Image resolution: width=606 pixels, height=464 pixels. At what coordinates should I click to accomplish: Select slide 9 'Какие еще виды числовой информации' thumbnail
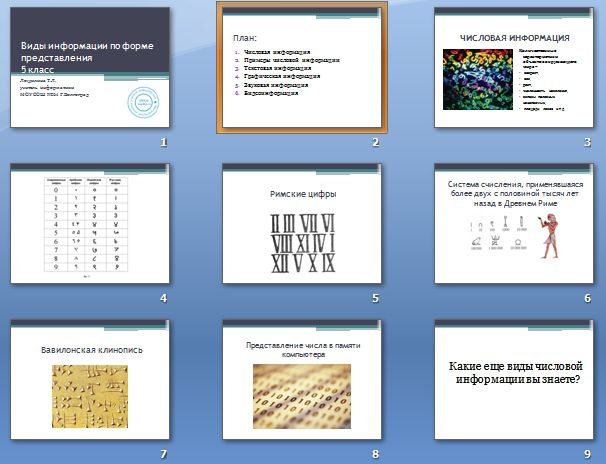coord(514,379)
